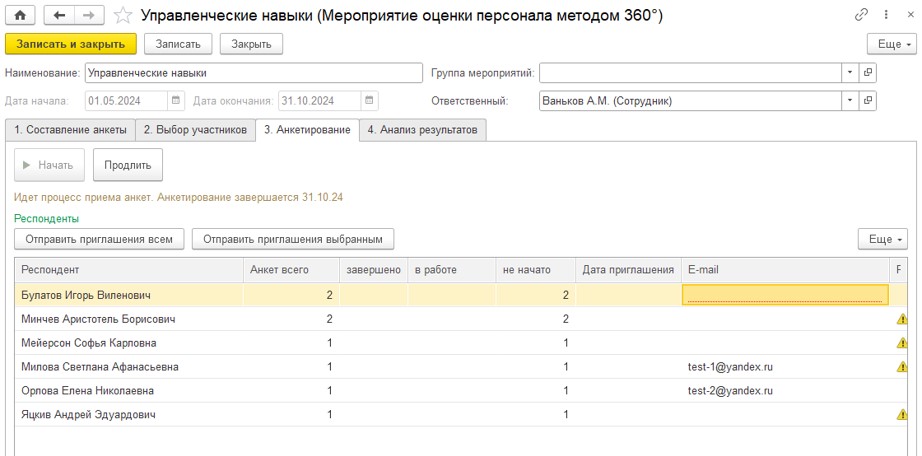Select row Милова Светлана Афанасьевна
This screenshot has width=922, height=456.
pyautogui.click(x=461, y=367)
